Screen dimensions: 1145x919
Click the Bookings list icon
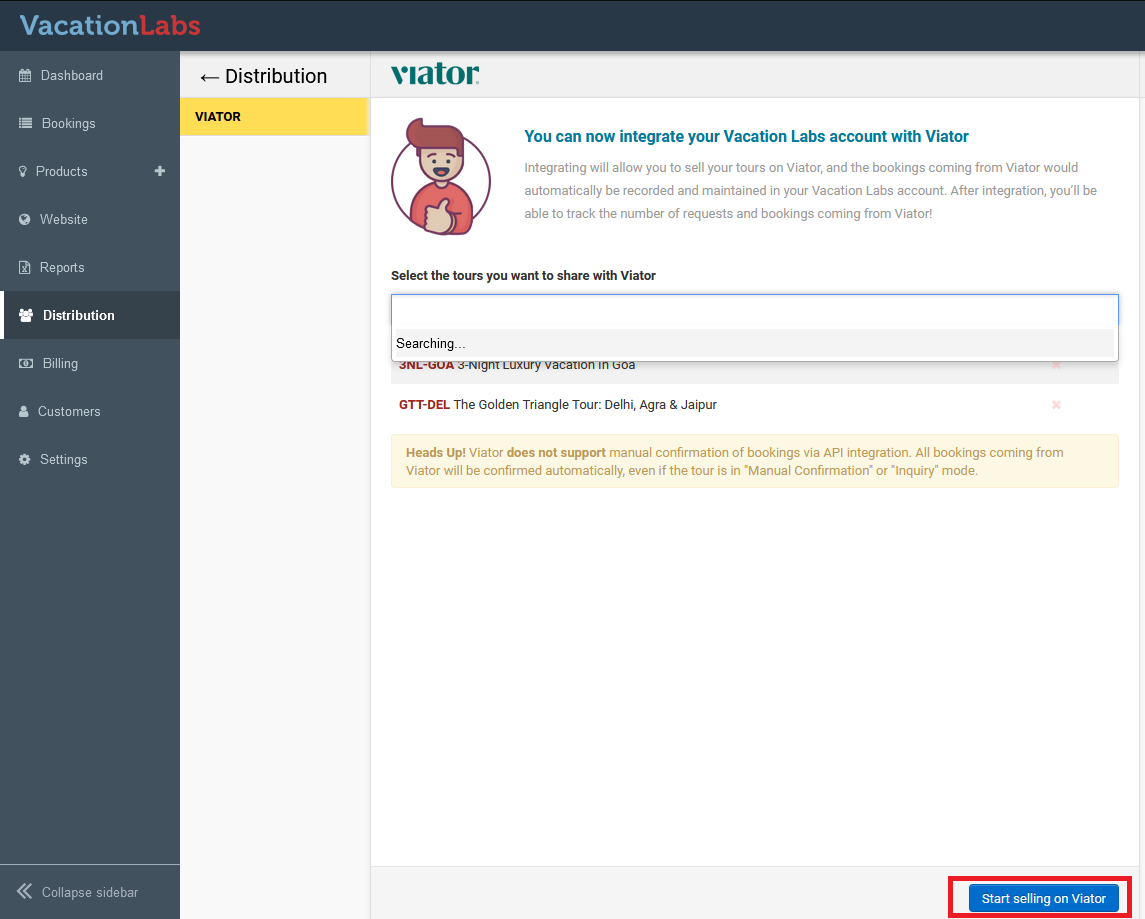25,124
